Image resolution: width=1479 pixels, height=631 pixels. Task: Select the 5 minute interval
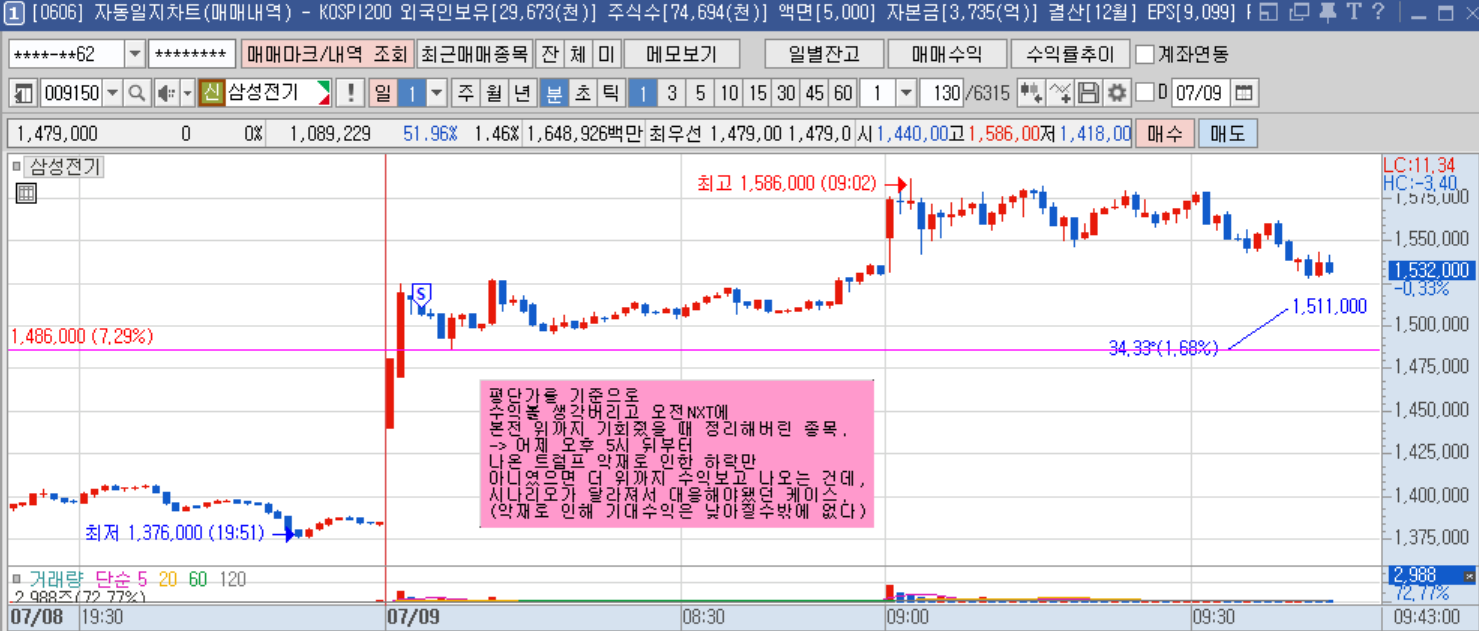pos(700,93)
